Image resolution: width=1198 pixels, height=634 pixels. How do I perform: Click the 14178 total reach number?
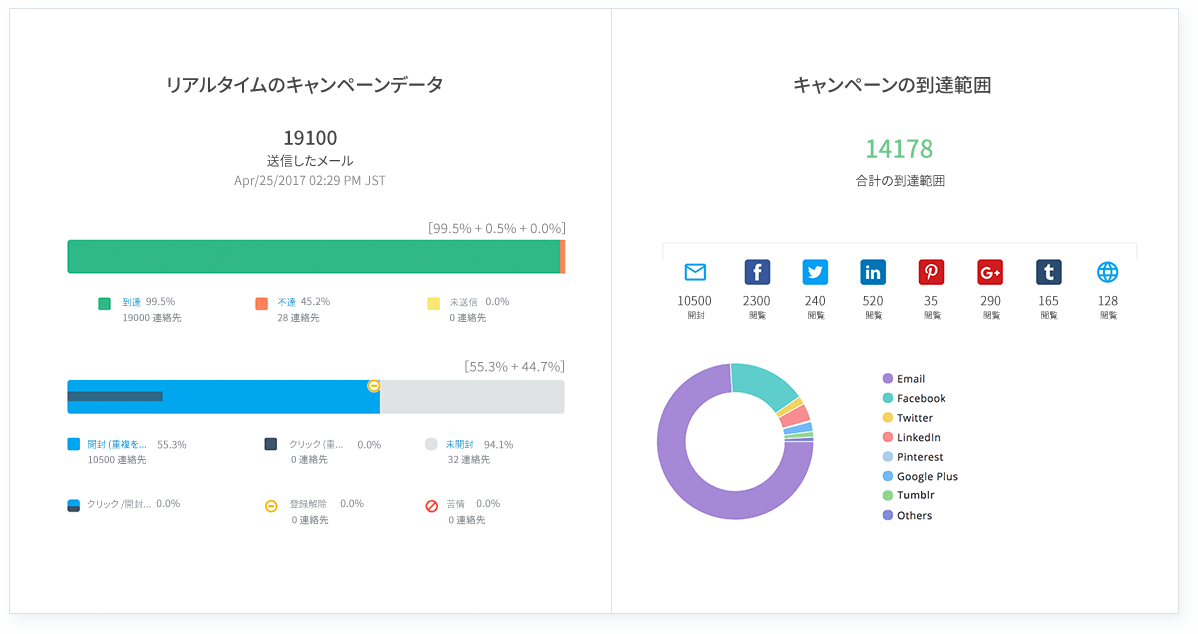[899, 149]
